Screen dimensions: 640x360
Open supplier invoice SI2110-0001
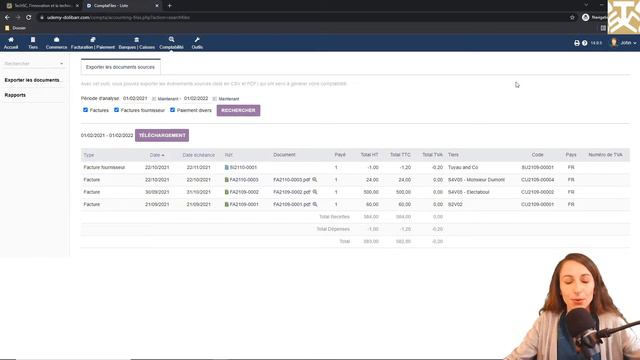coord(243,167)
